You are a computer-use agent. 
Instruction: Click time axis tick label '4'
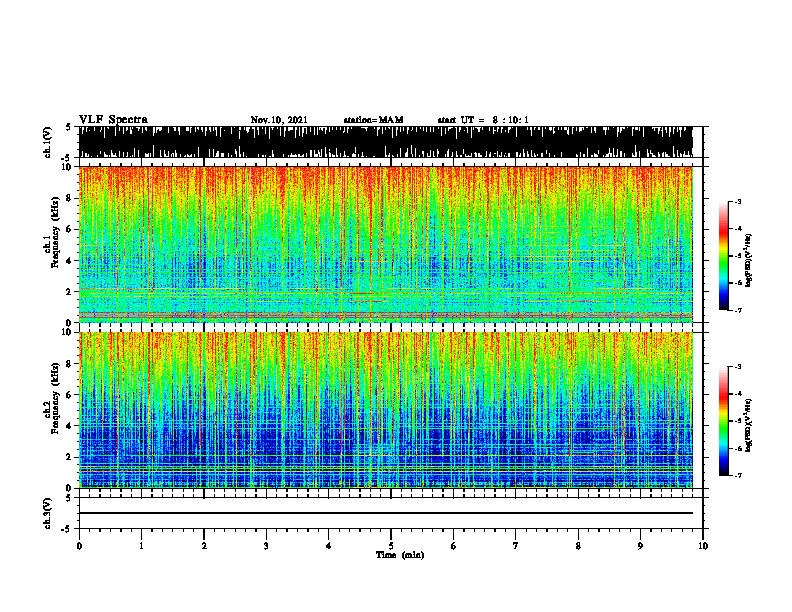click(x=329, y=546)
